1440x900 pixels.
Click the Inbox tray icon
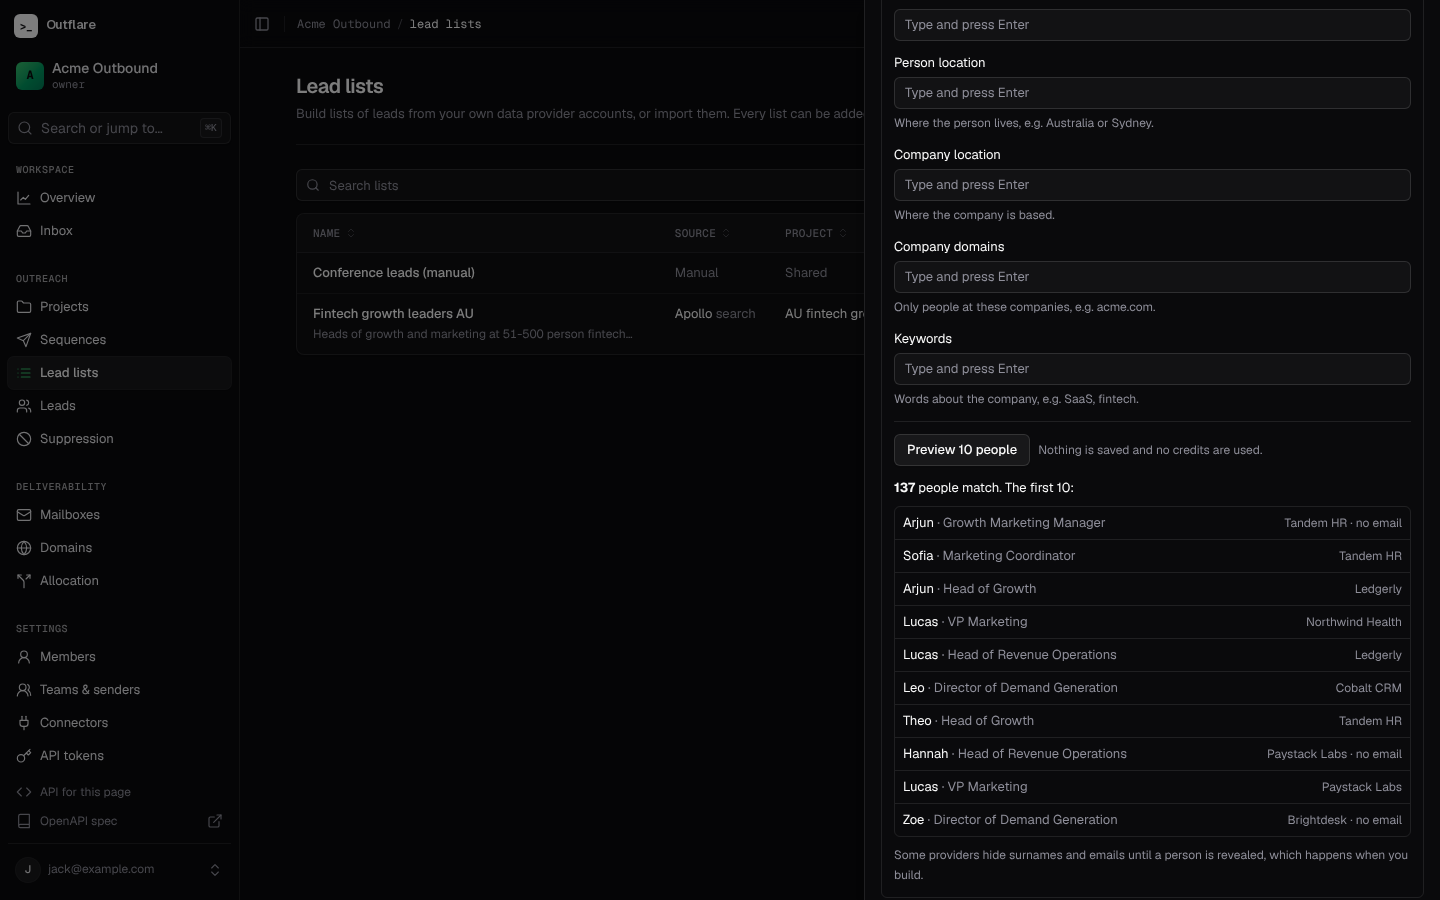pyautogui.click(x=24, y=231)
